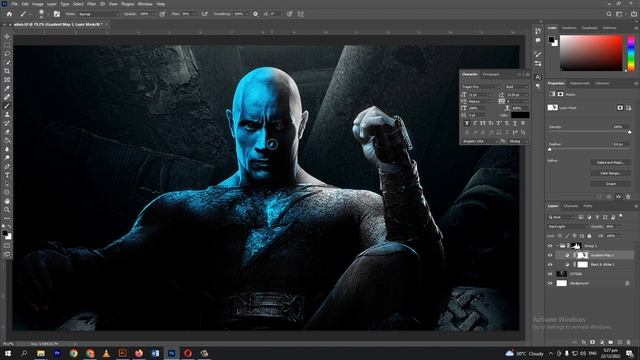Image resolution: width=640 pixels, height=360 pixels.
Task: Open the Kind layer filter dropdown
Action: [561, 218]
